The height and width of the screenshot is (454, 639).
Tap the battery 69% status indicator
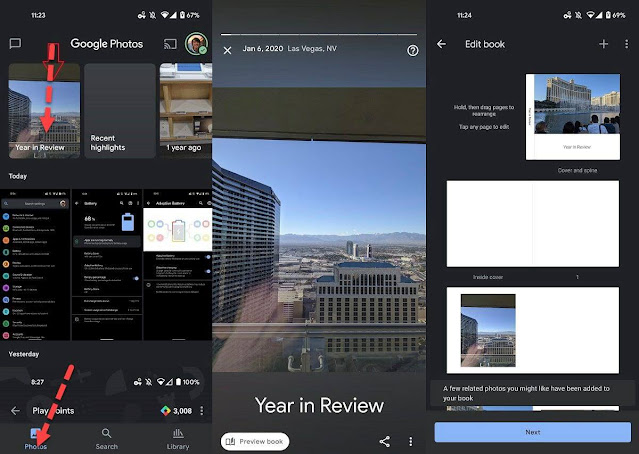click(615, 15)
